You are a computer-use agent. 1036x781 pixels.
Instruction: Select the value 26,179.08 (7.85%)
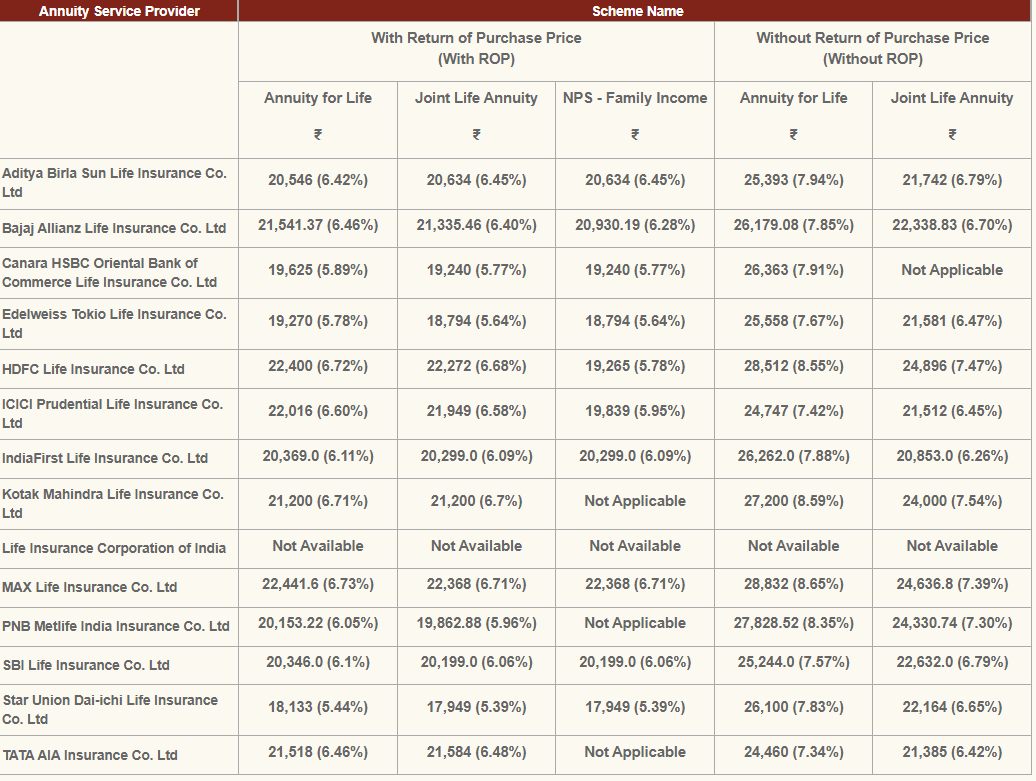794,225
